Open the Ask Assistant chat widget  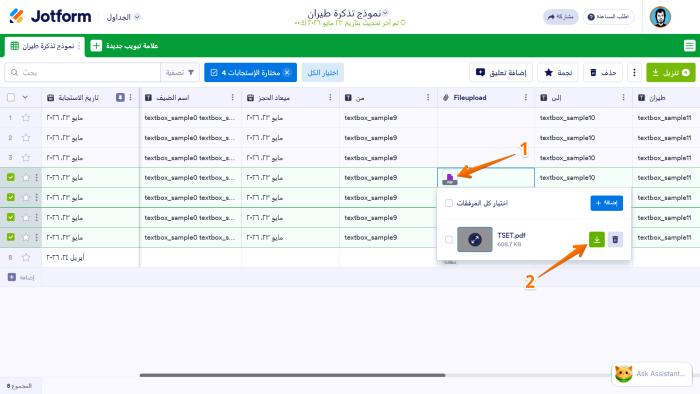pyautogui.click(x=651, y=373)
